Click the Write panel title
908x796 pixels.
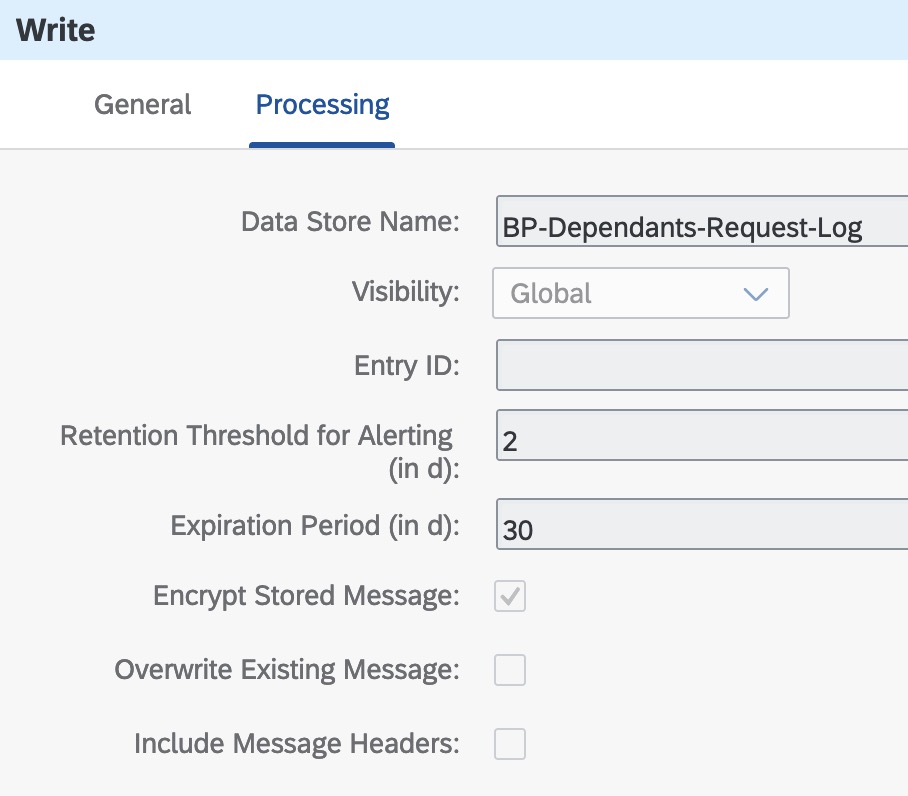click(x=56, y=30)
